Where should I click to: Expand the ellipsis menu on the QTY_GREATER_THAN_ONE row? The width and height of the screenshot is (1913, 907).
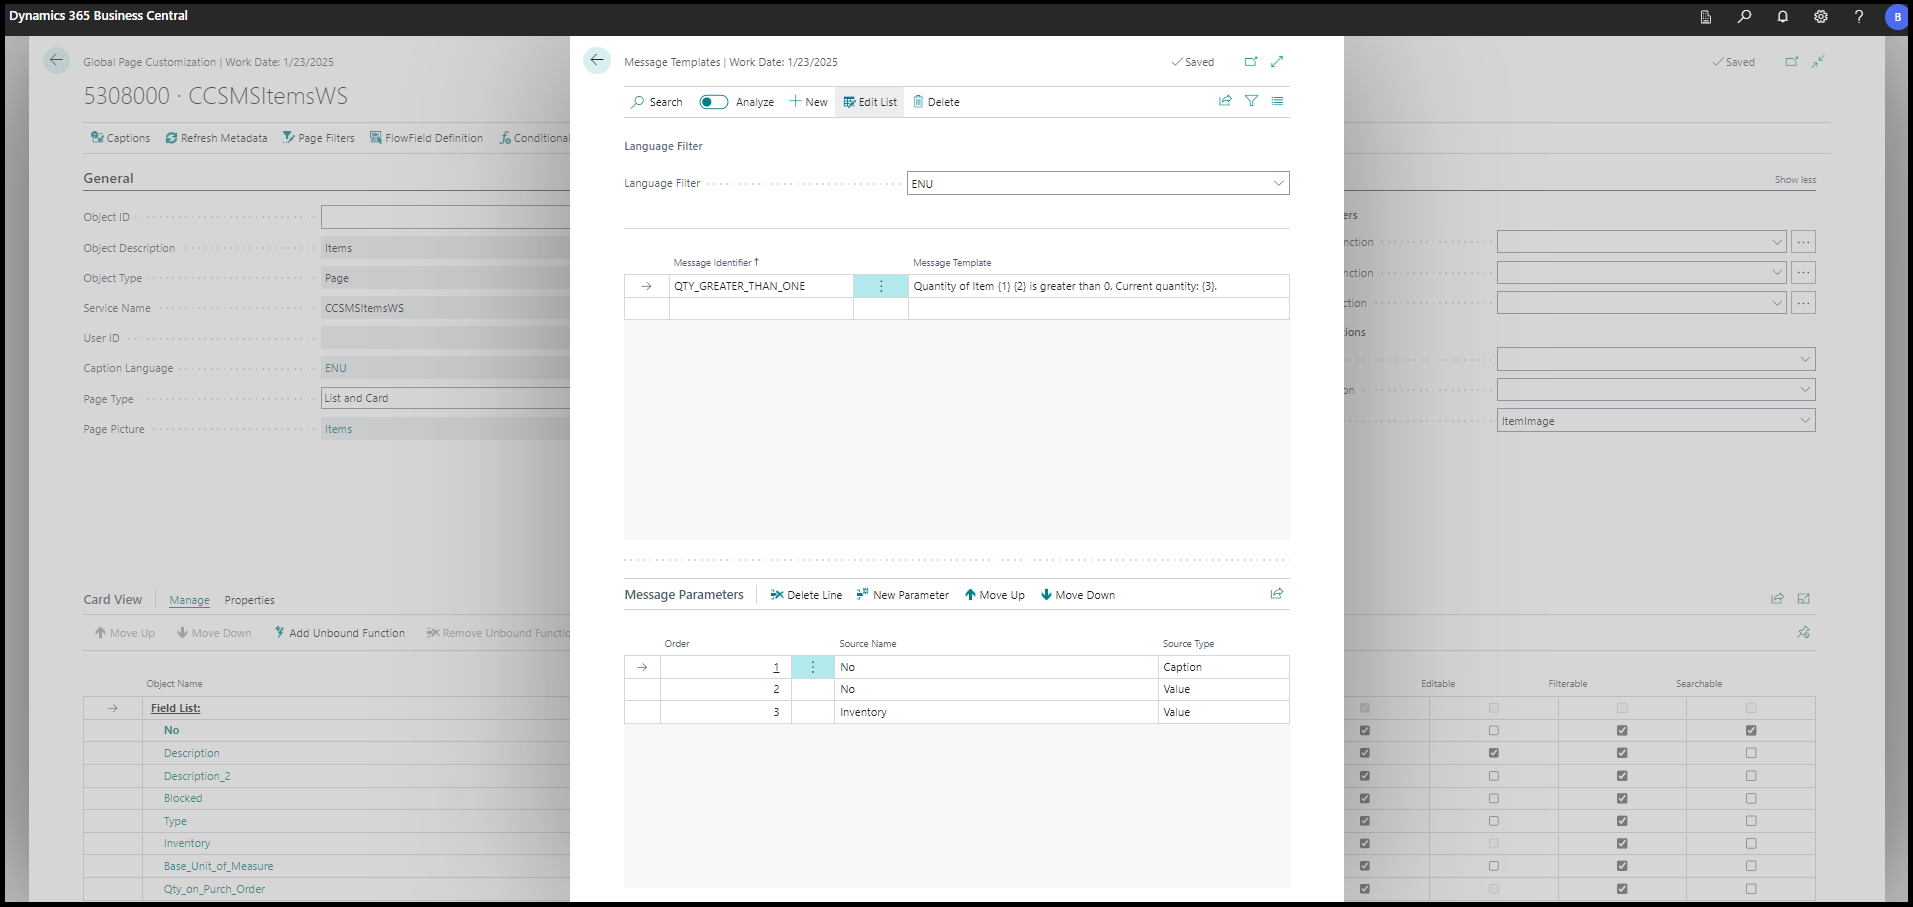pos(880,286)
